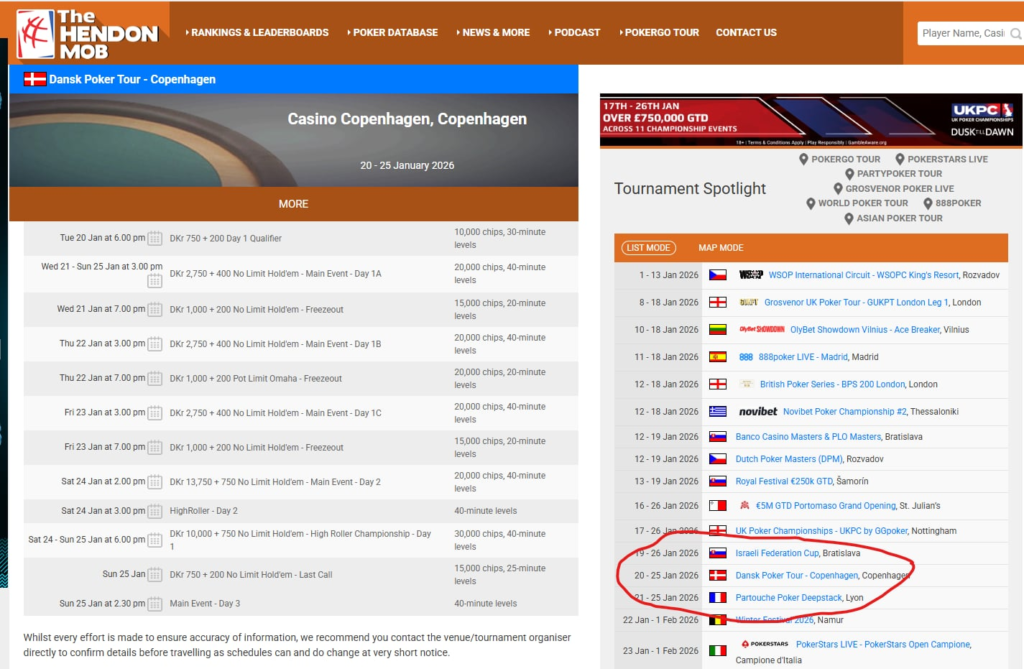The width and height of the screenshot is (1024, 669).
Task: Expand the Rankings & Leaderboards menu
Action: coord(257,32)
